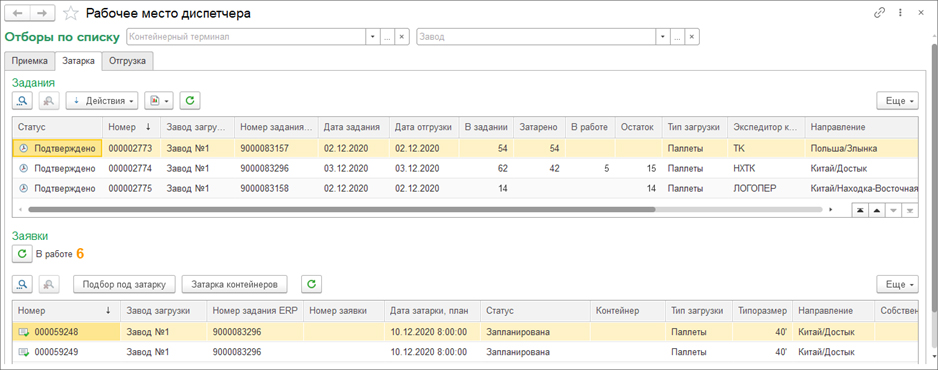Click status icon of task 000002775
Viewport: 938px width, 370px height.
pos(24,188)
